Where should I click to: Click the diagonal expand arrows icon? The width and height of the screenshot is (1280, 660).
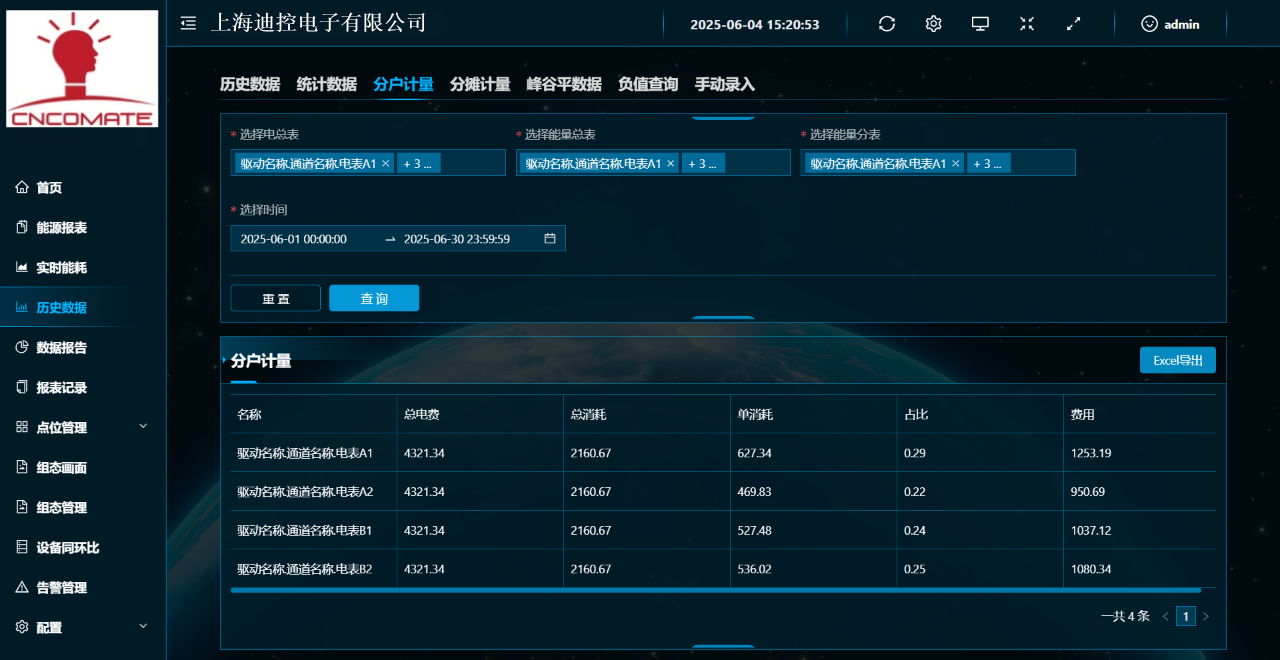click(1073, 24)
